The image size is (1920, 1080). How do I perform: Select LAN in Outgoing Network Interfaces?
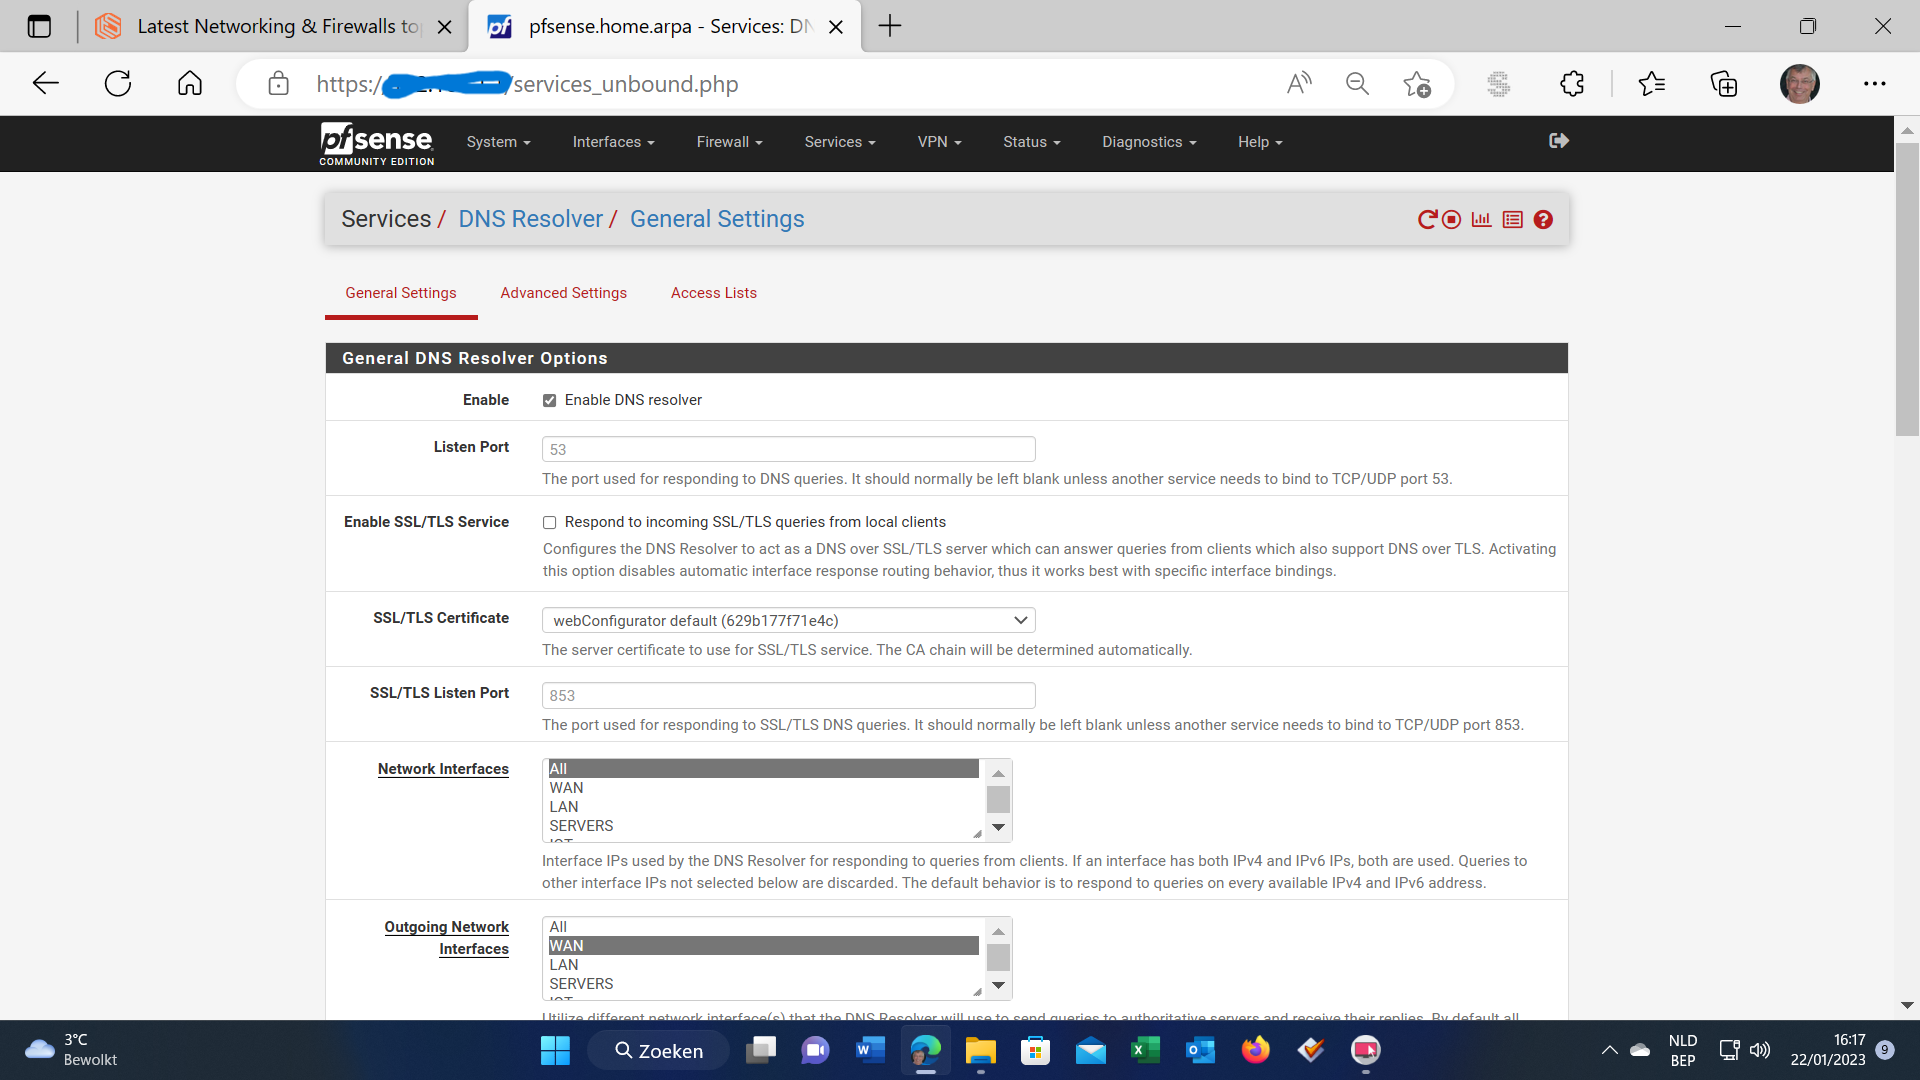tap(763, 965)
